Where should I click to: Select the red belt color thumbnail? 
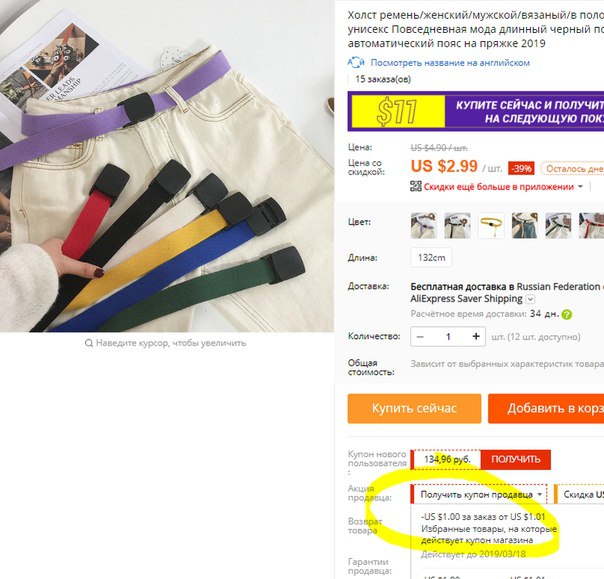(591, 225)
